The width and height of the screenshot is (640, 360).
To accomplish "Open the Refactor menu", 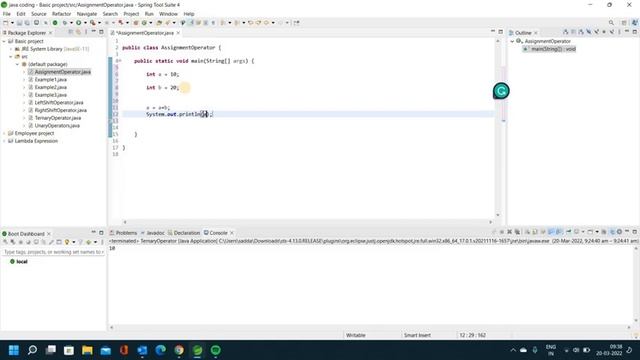I will 62,14.
